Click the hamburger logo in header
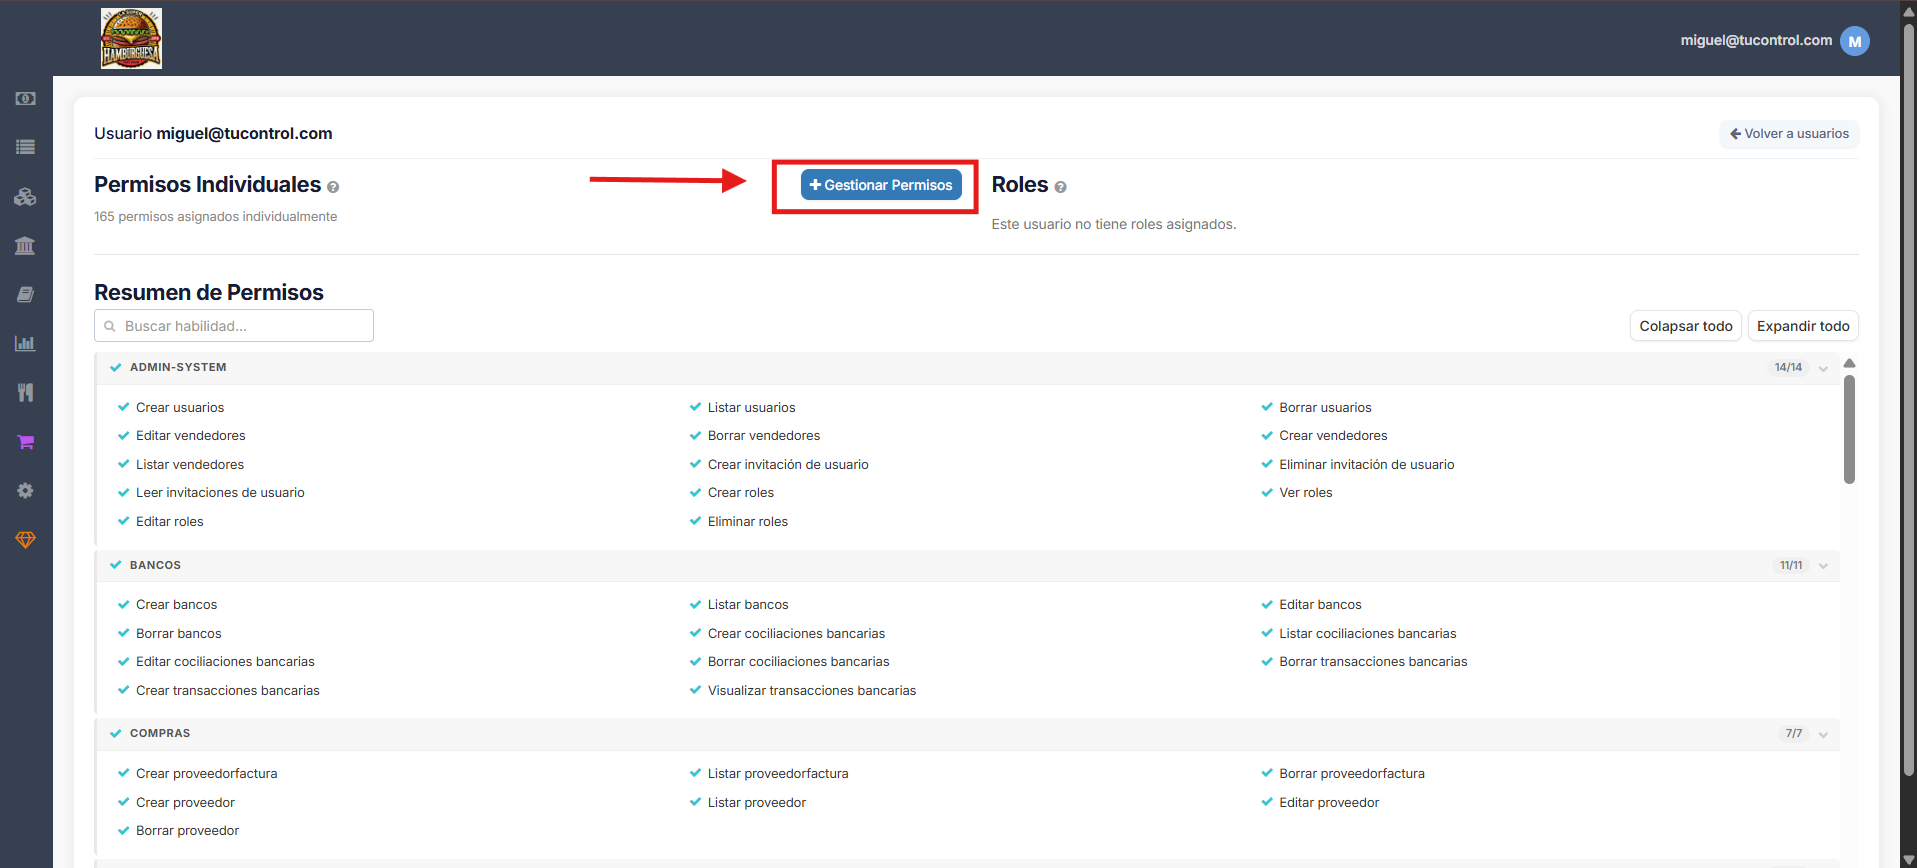 (x=131, y=38)
